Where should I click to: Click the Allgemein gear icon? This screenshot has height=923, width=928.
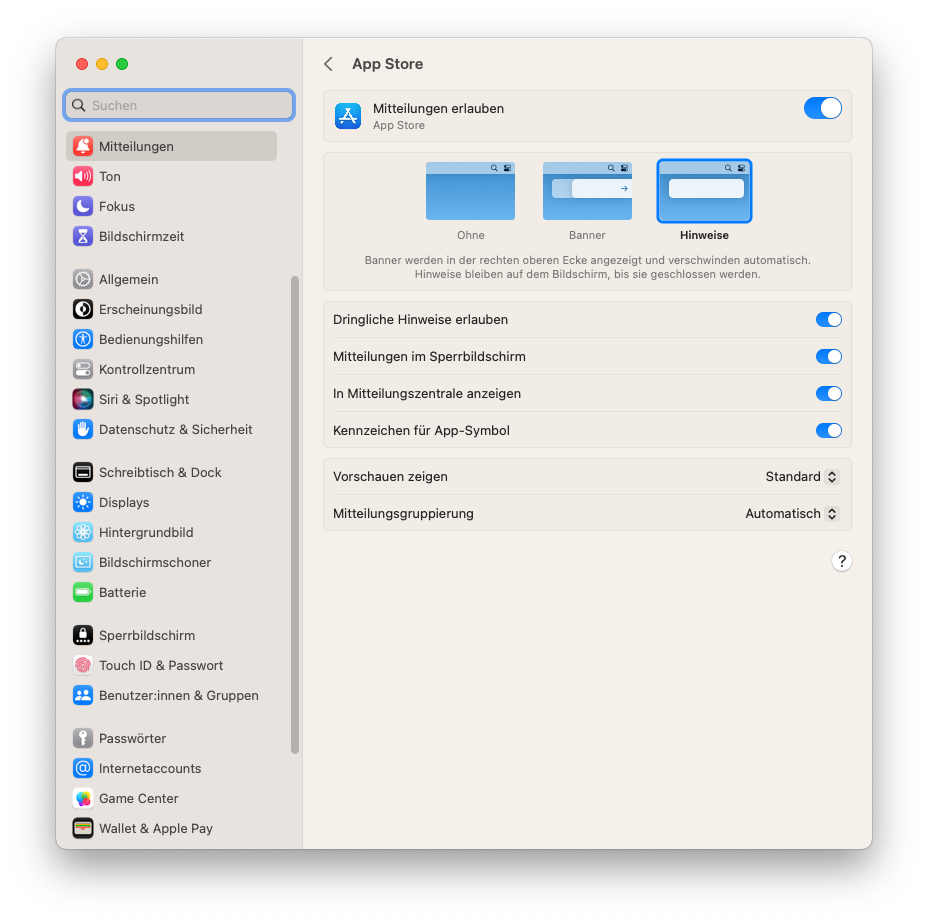(83, 279)
